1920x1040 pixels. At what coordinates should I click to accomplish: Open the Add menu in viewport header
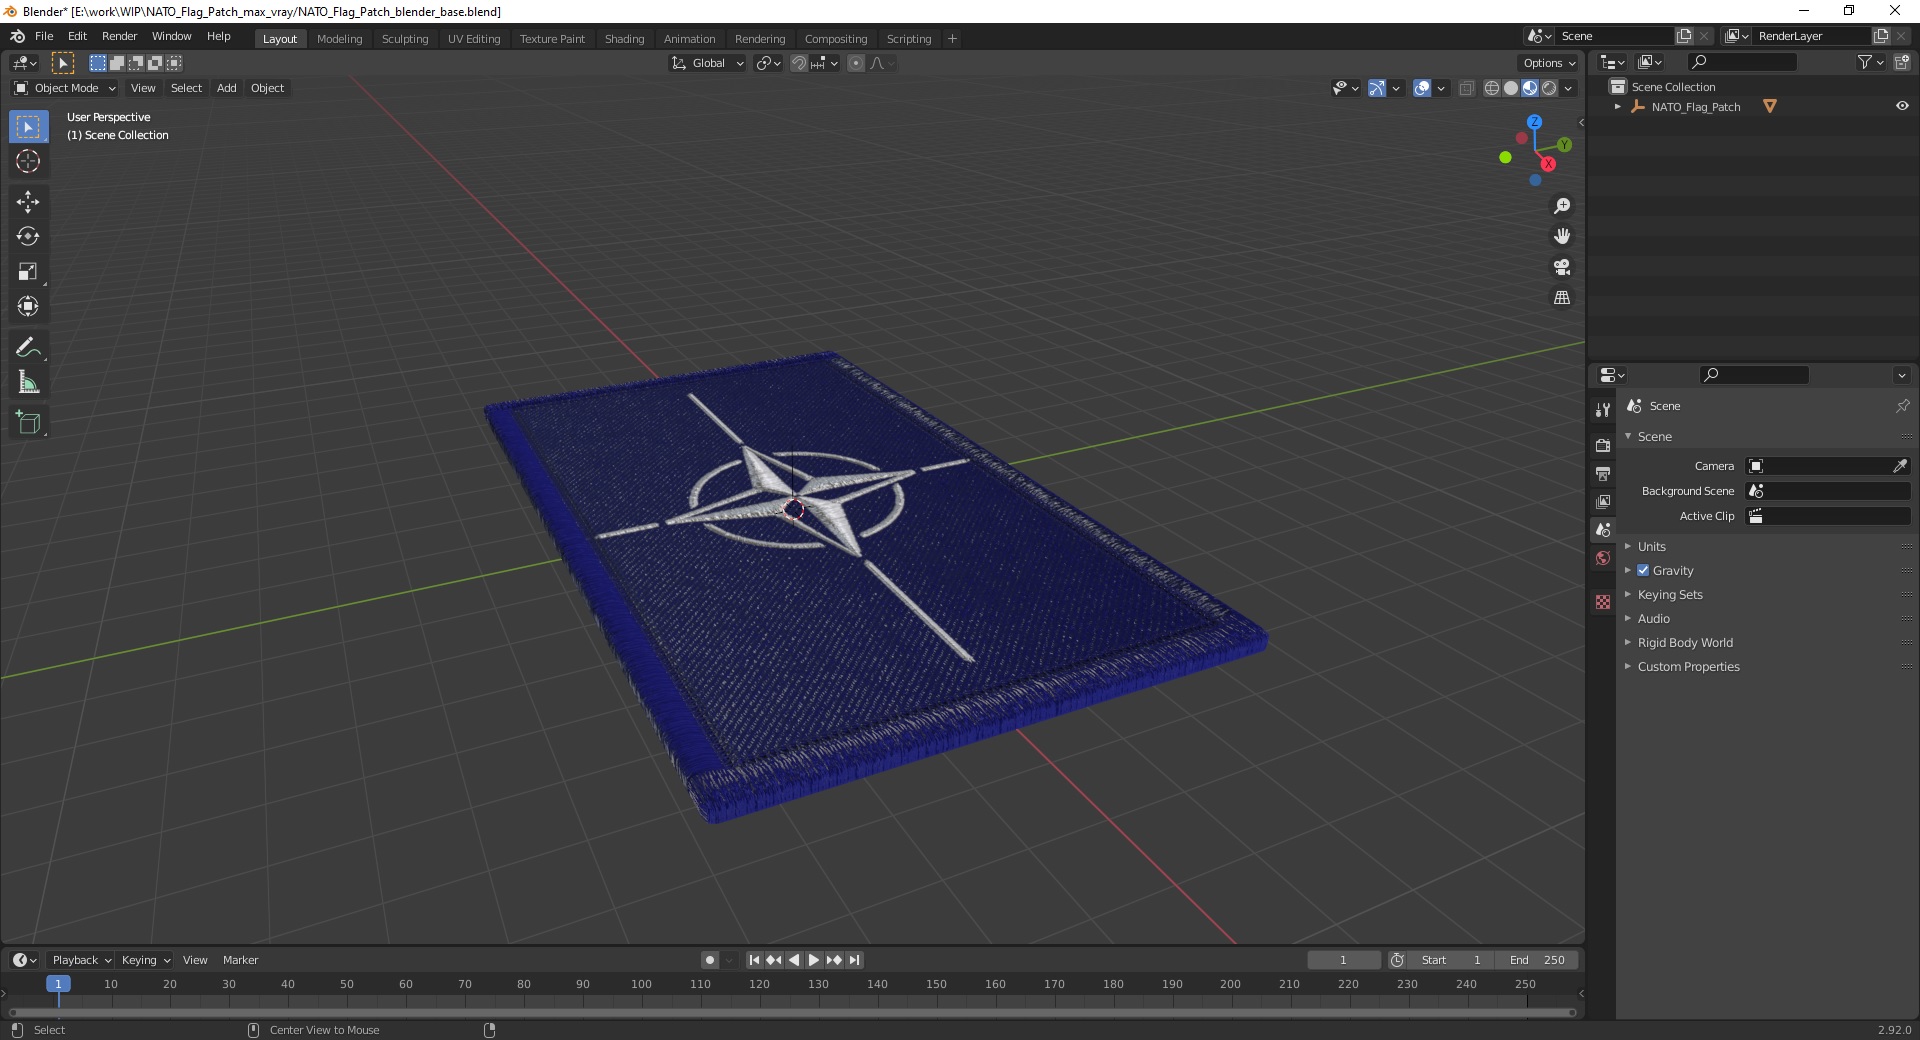pos(227,88)
